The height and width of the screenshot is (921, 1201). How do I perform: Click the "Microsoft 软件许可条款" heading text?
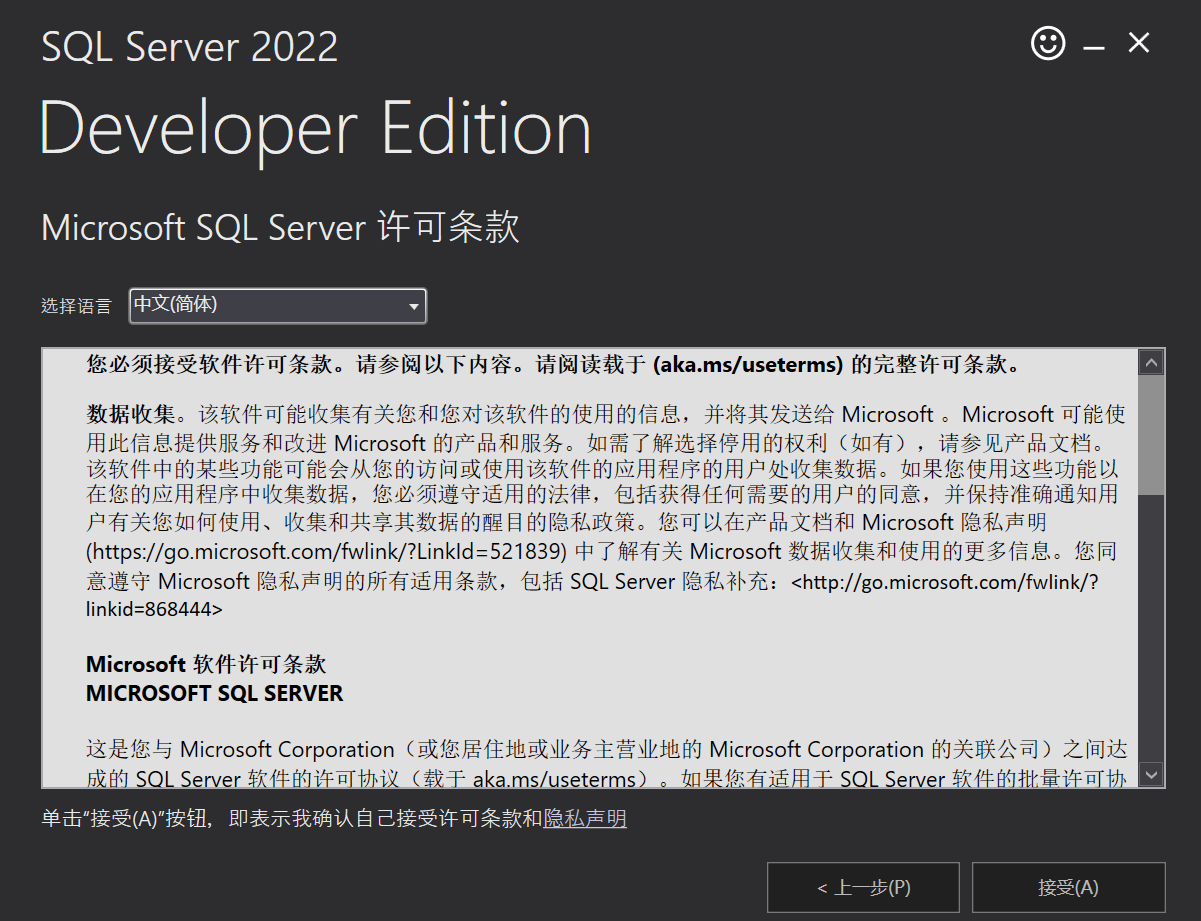click(x=206, y=664)
